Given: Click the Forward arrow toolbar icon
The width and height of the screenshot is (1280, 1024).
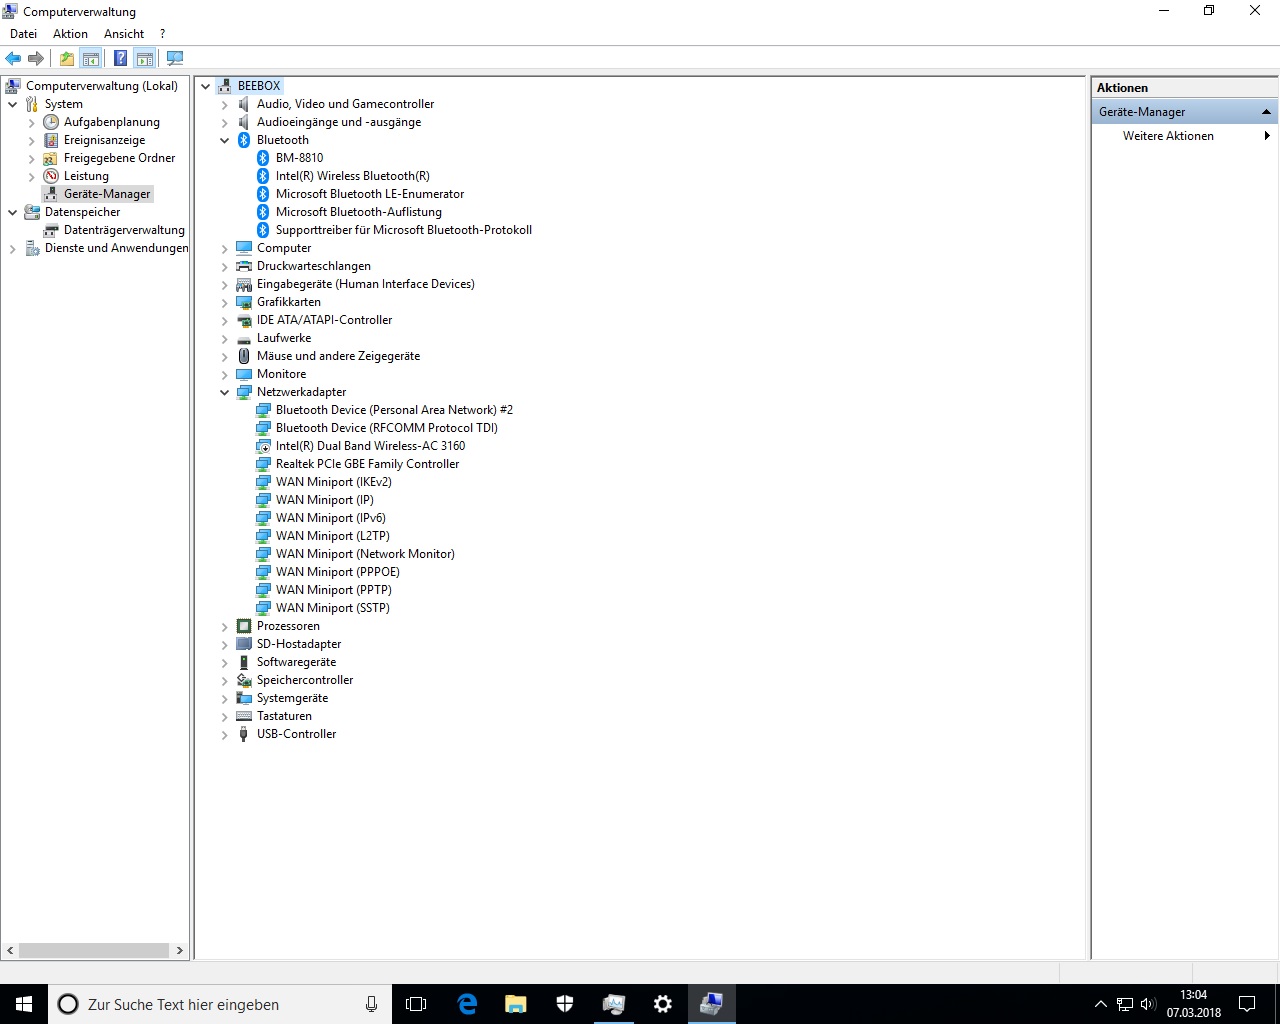Looking at the screenshot, I should [36, 58].
